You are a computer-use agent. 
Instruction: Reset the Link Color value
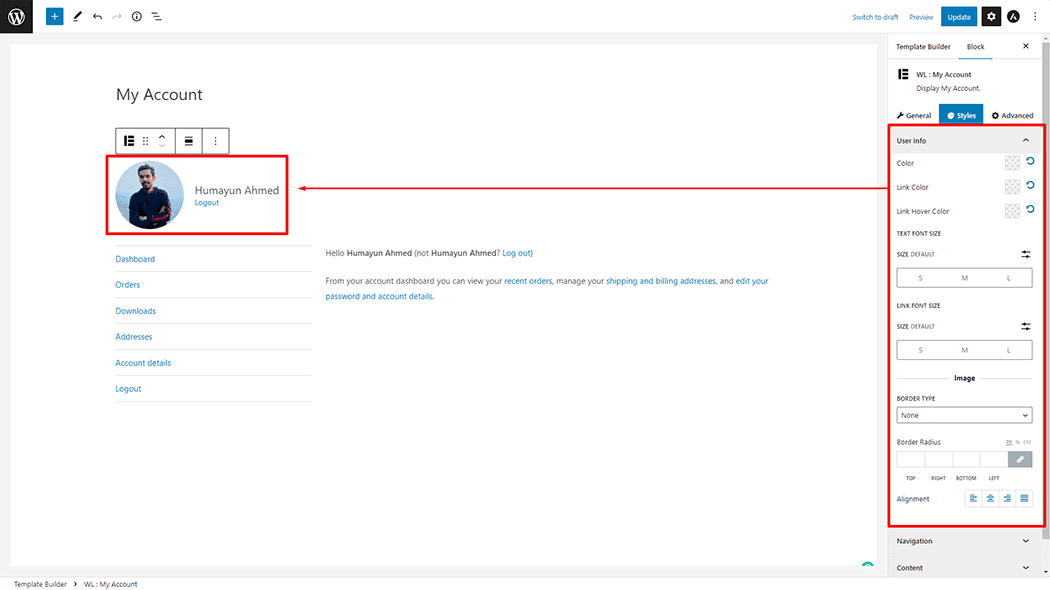(1030, 186)
